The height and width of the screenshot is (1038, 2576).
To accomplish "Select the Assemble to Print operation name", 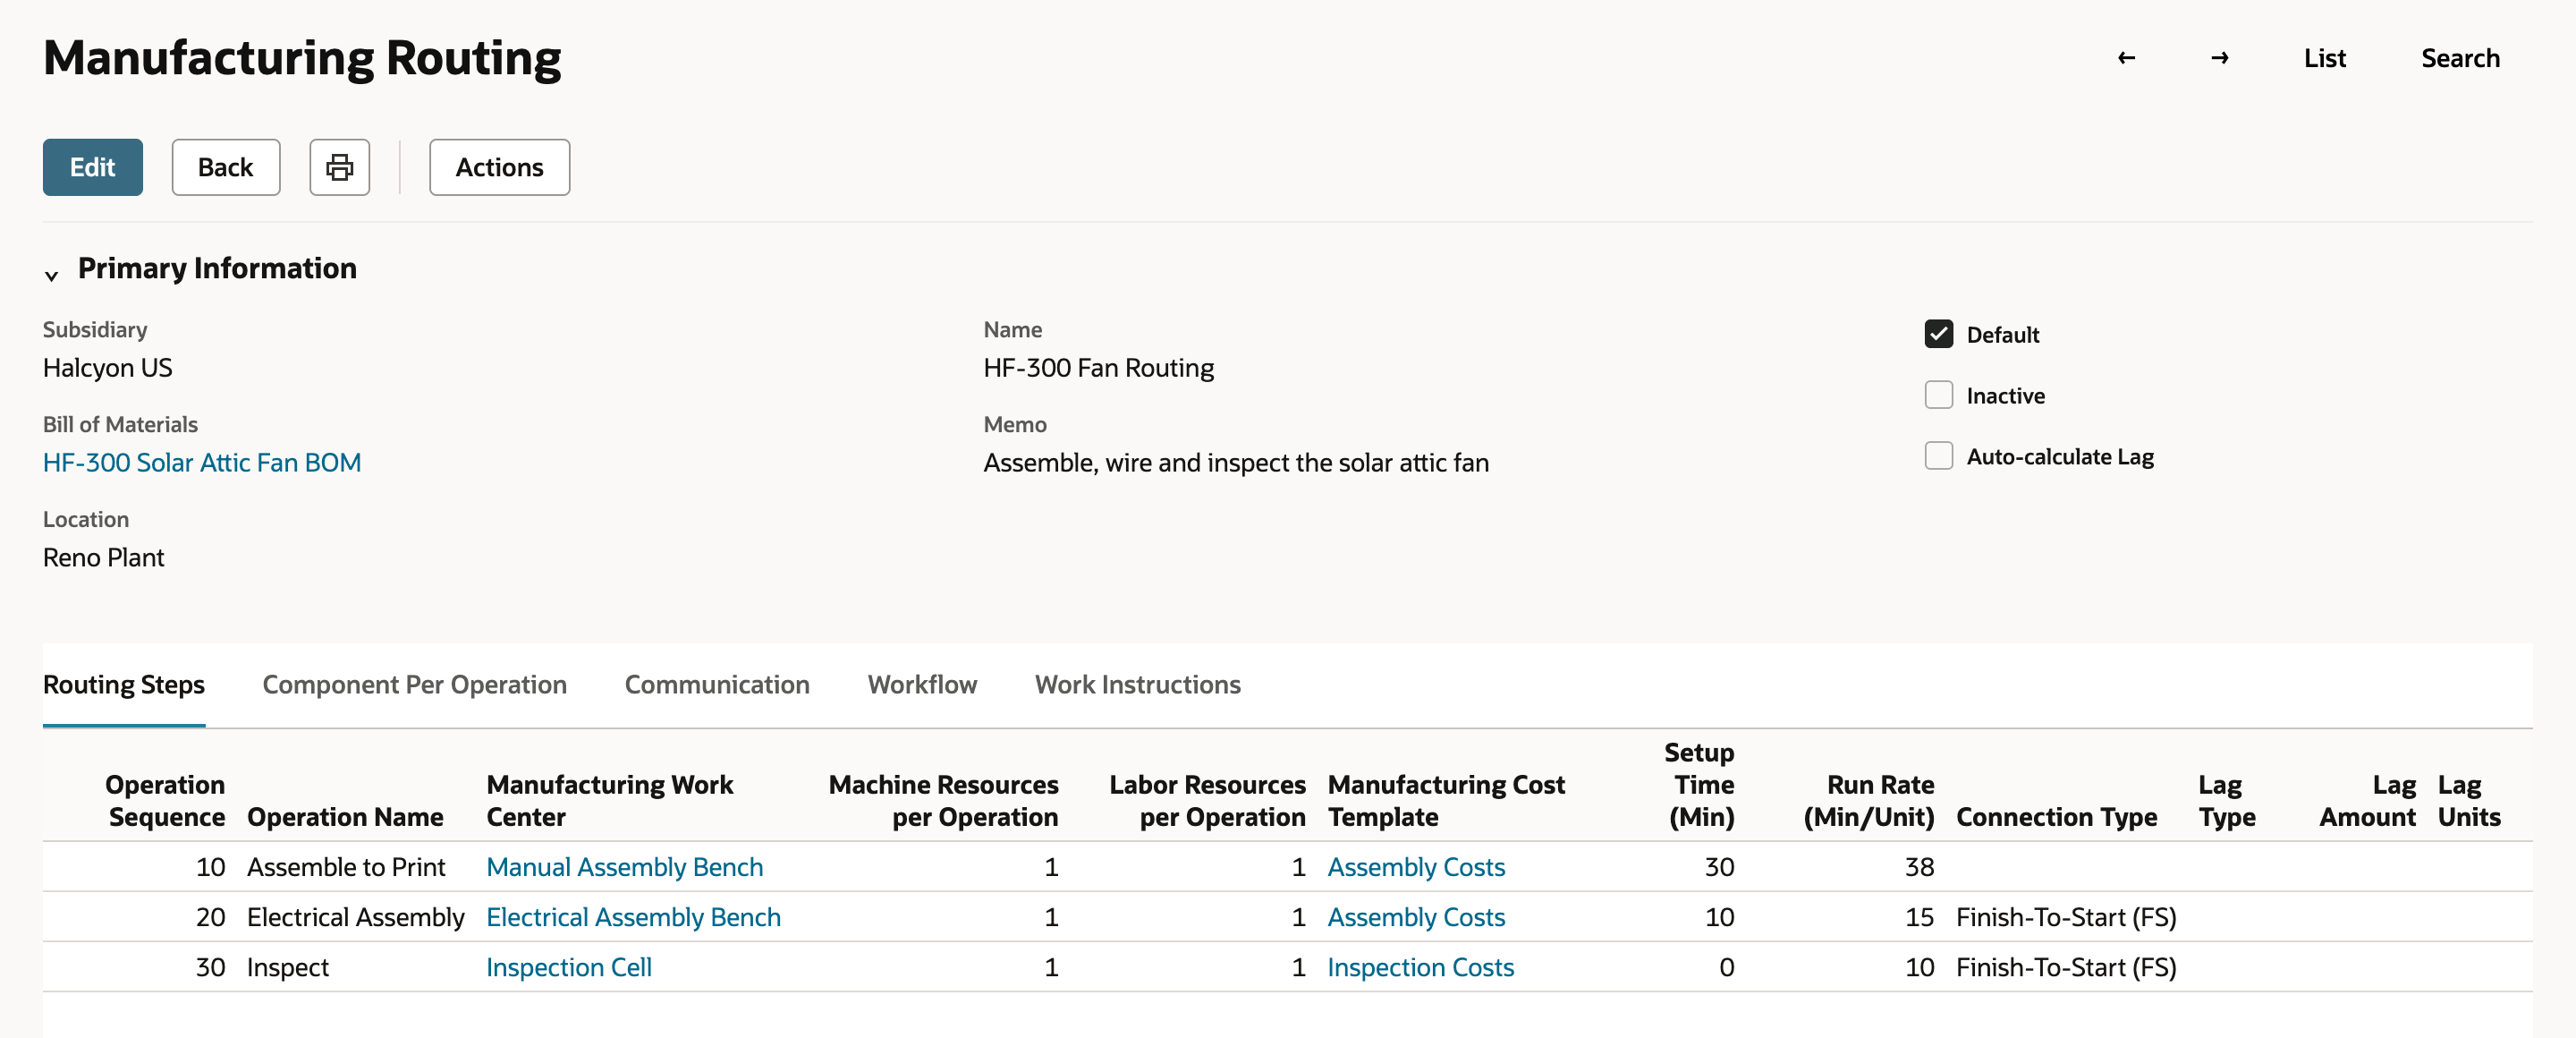I will (x=346, y=867).
